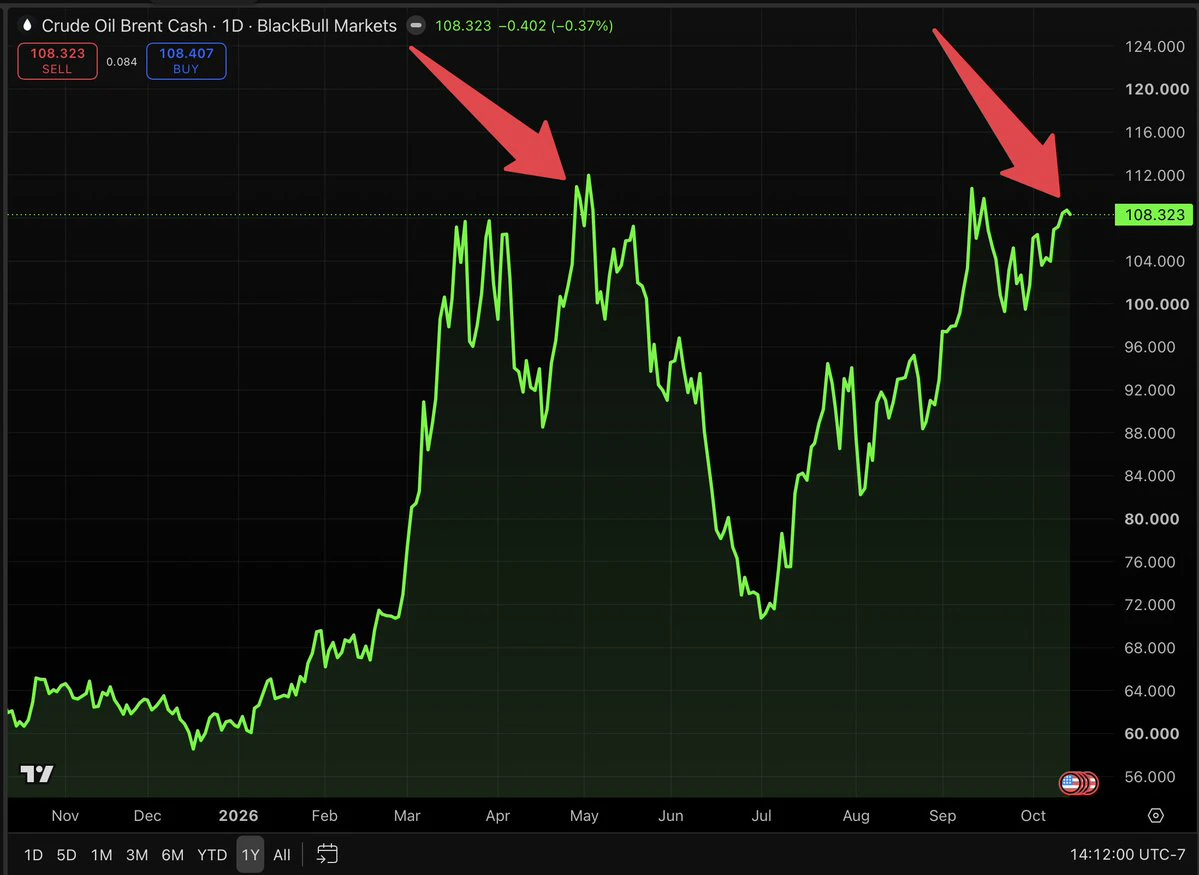Click the 2026 label on time axis
Screen dimensions: 1199x875
(239, 815)
